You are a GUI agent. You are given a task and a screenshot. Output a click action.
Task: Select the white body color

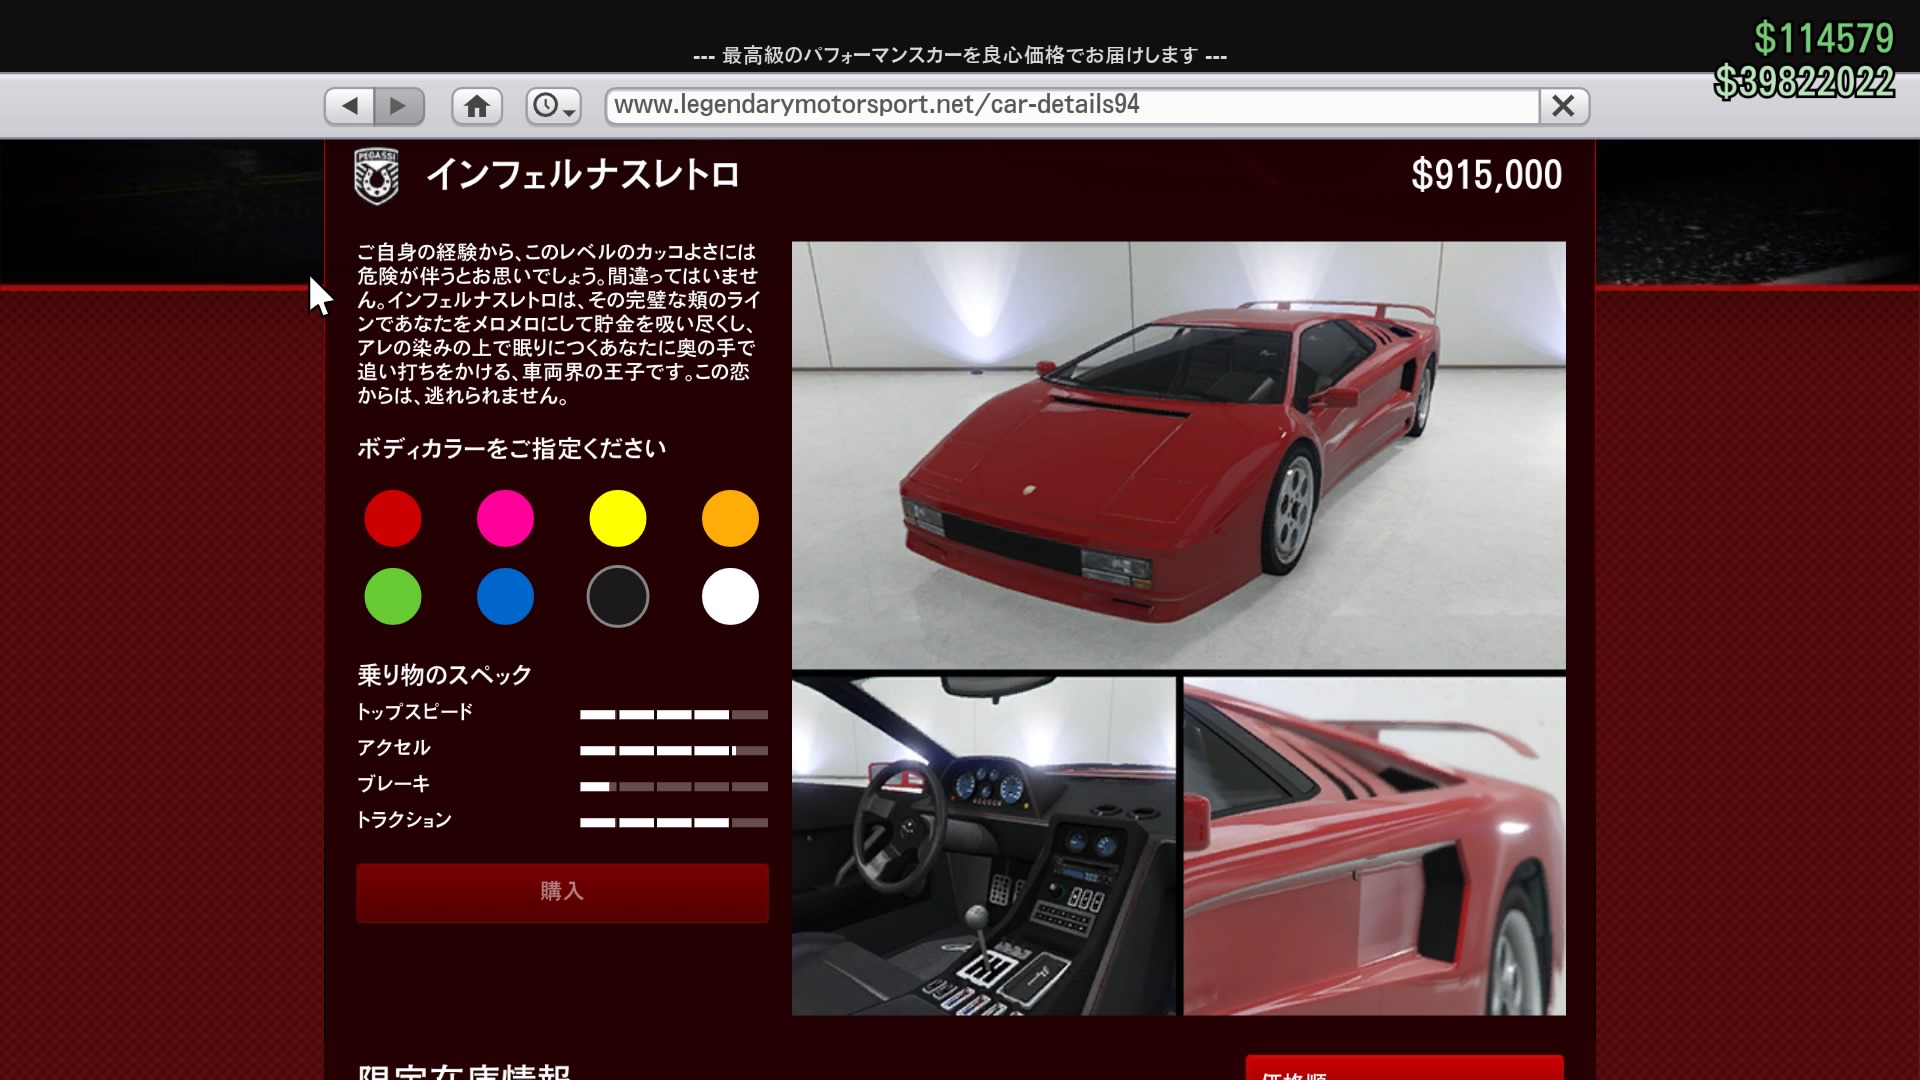(x=730, y=597)
